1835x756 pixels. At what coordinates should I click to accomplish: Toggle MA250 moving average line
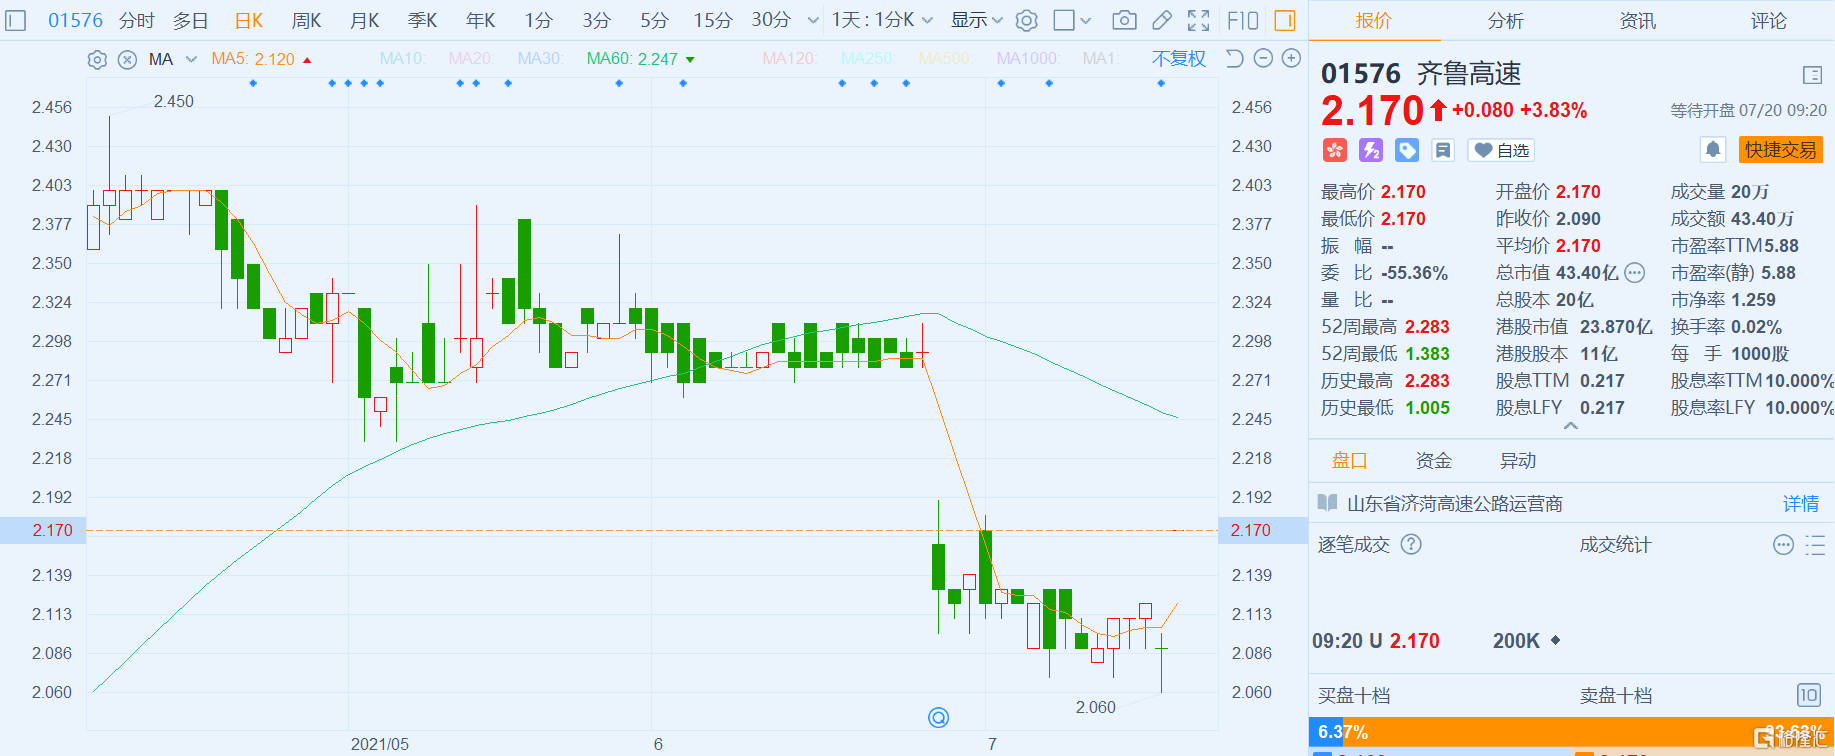point(867,59)
